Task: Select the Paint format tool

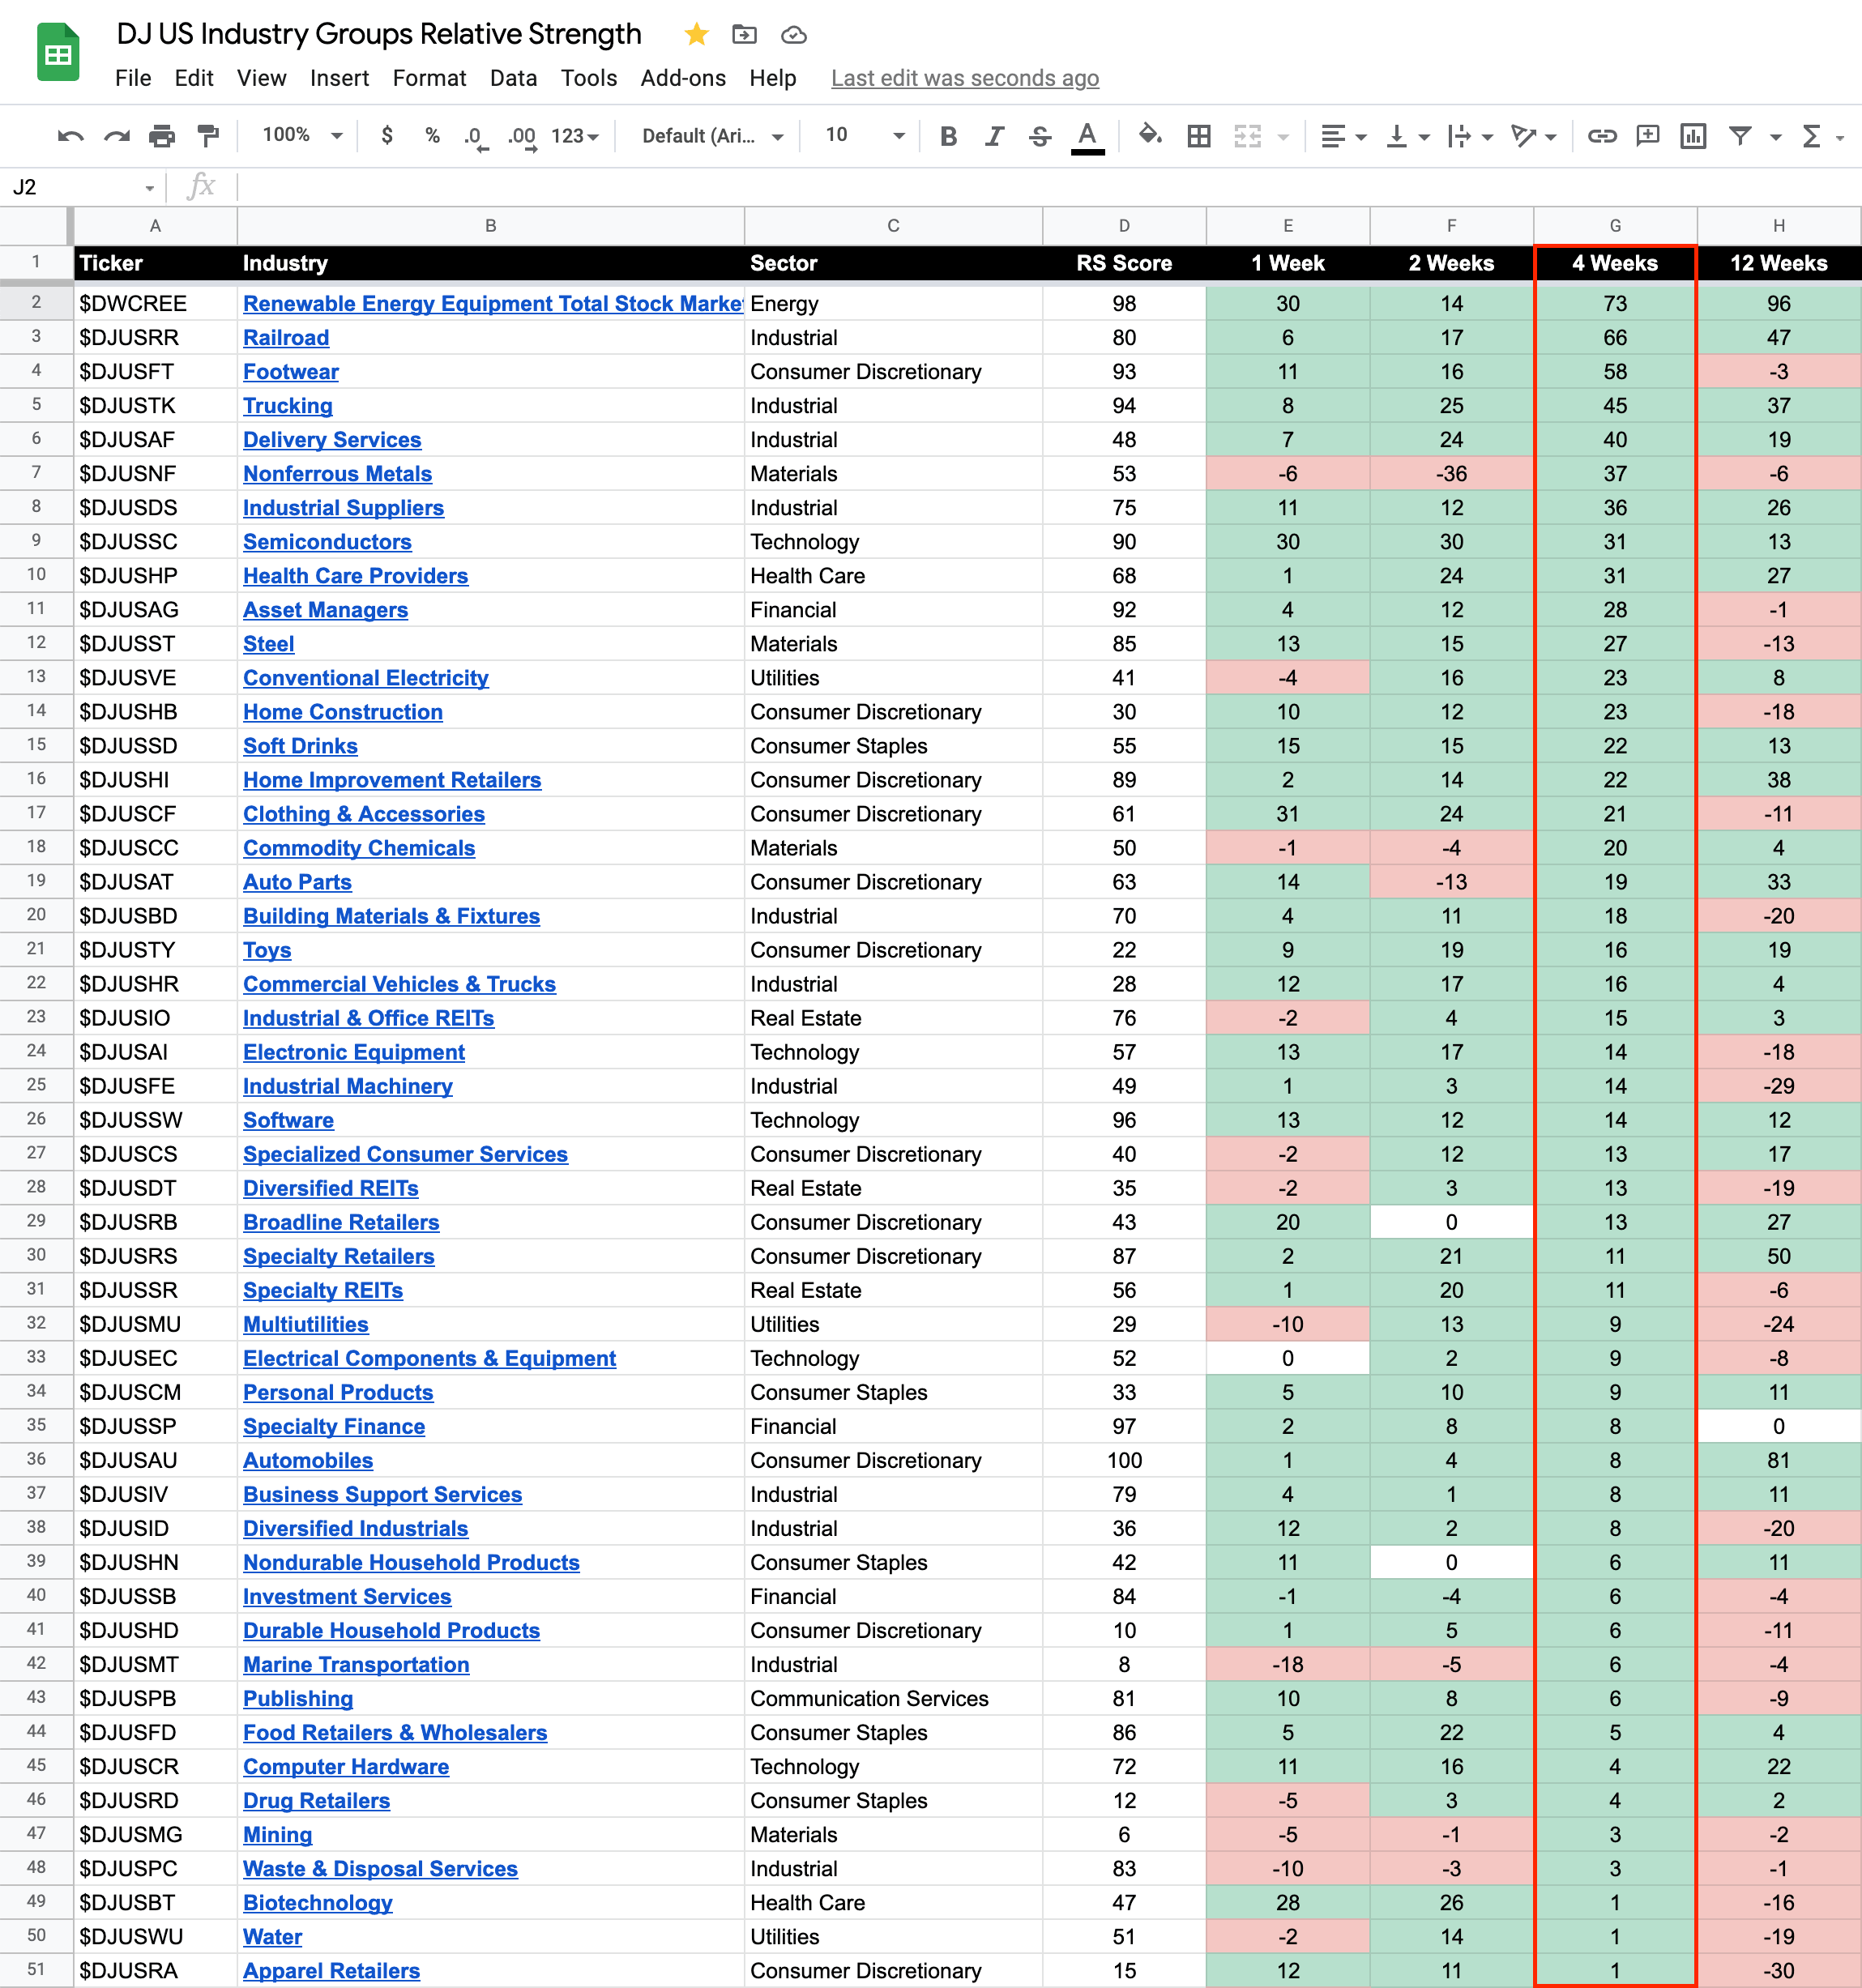Action: tap(208, 136)
